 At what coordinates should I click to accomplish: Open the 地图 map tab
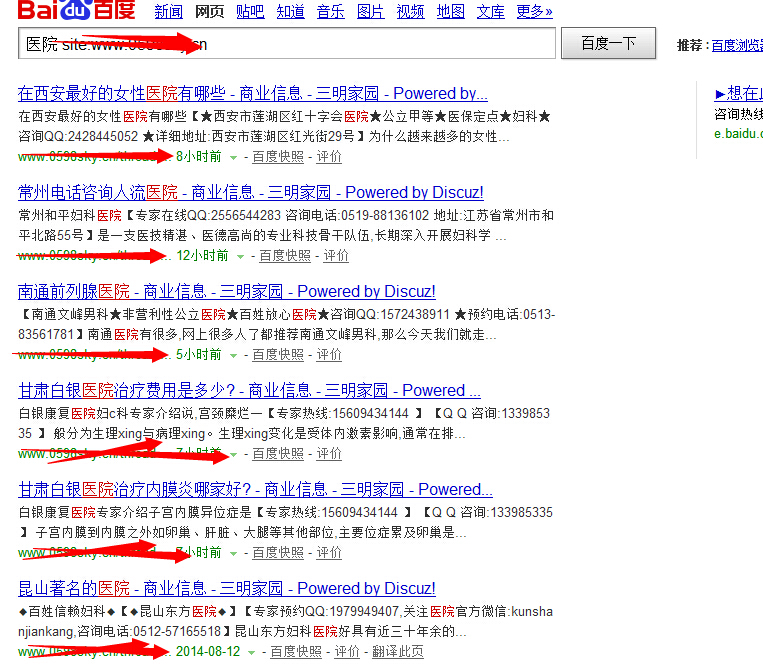click(451, 12)
